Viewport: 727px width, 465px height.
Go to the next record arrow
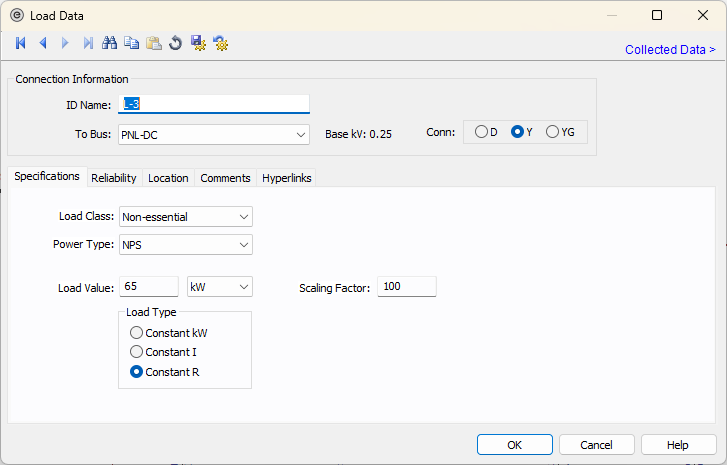(x=65, y=43)
